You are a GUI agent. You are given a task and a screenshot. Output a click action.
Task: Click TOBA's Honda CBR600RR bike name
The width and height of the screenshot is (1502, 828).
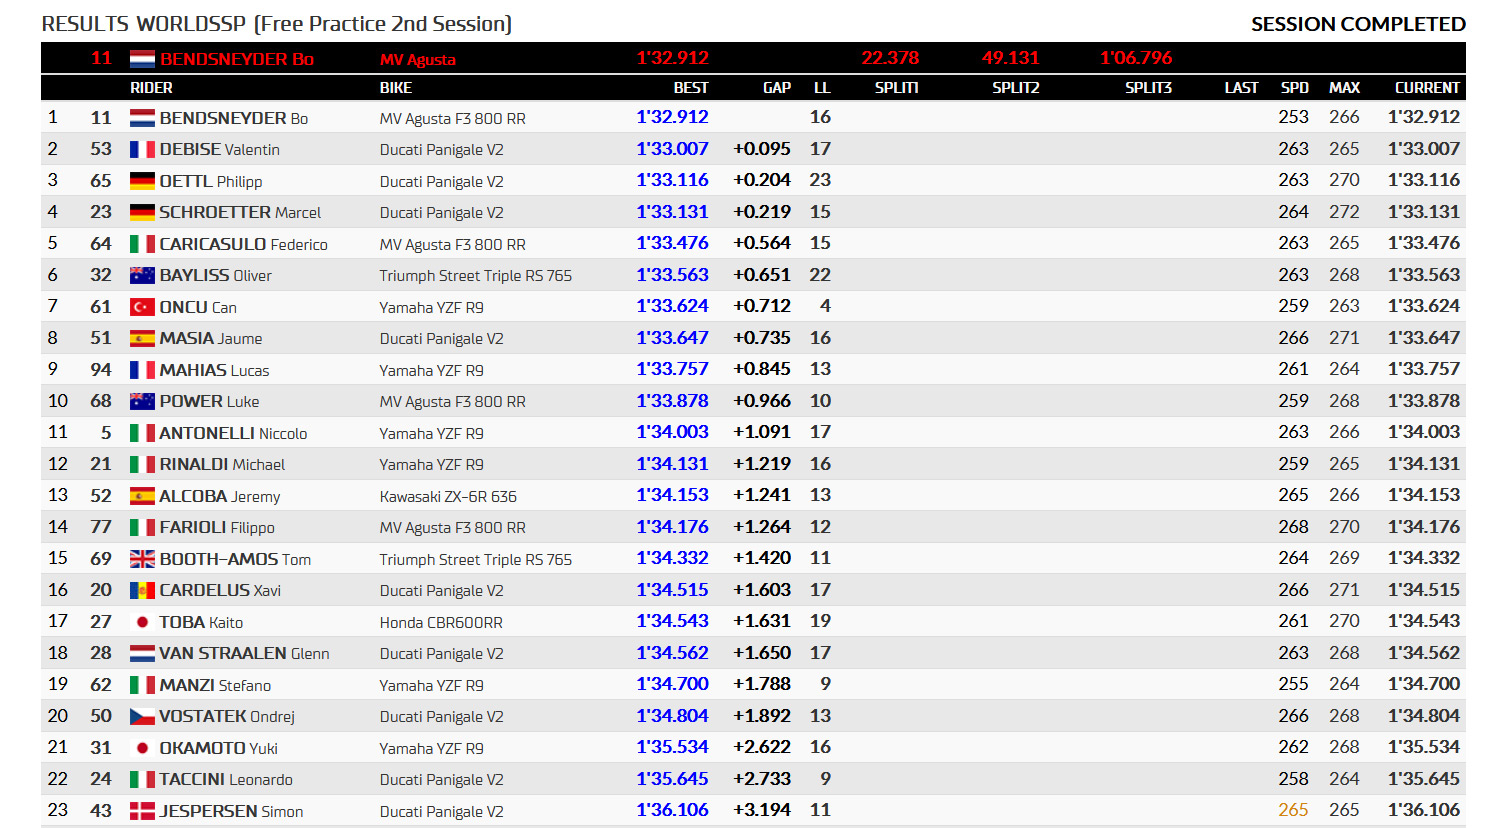click(x=441, y=622)
